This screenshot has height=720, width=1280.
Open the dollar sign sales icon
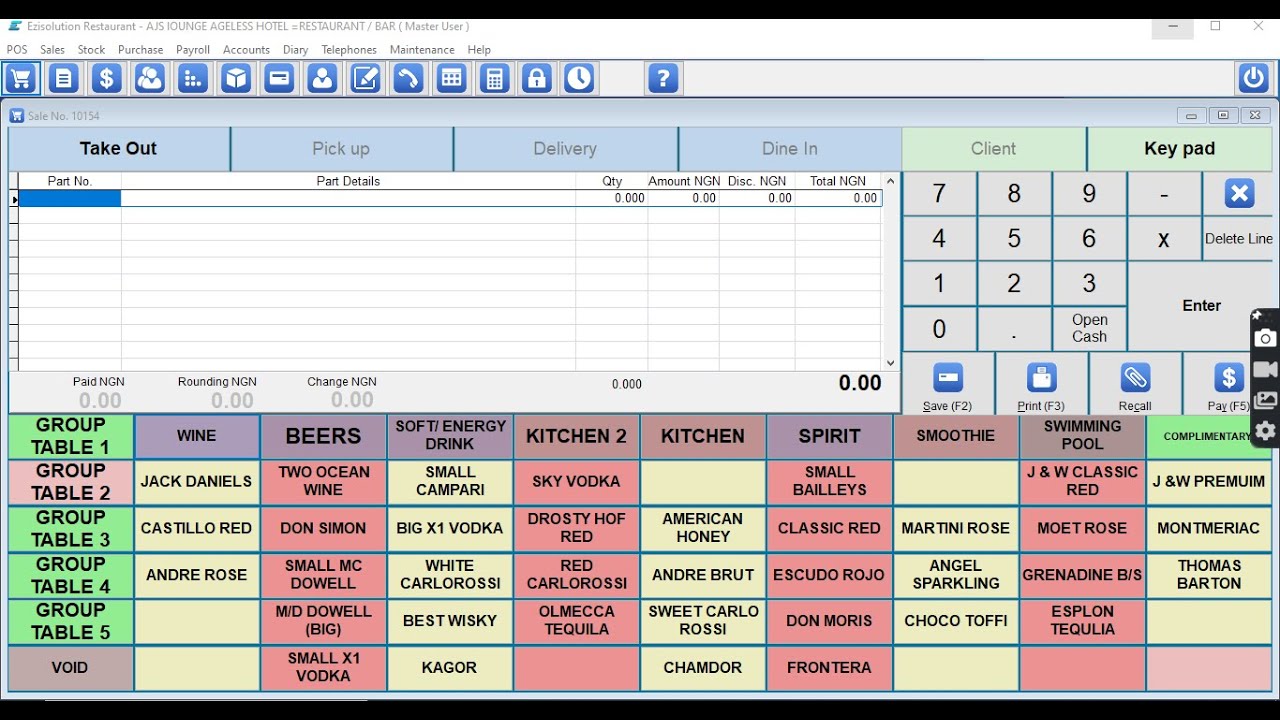(x=107, y=78)
